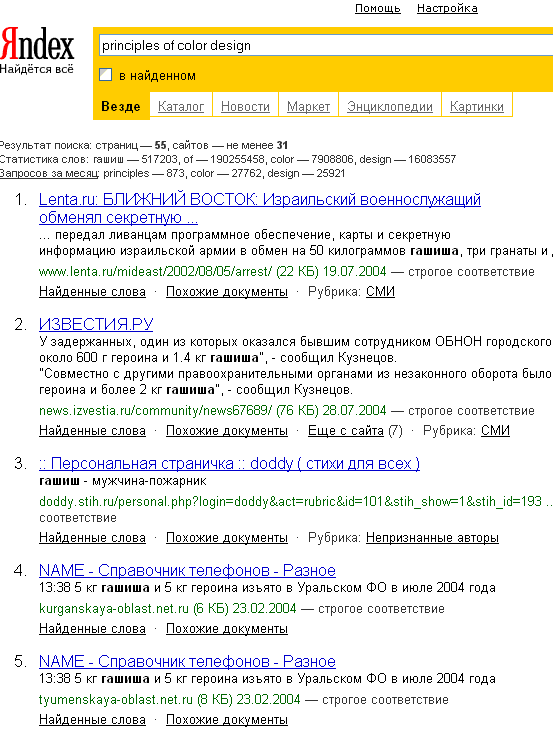Open 'Запросов за месяц' statistics link

pyautogui.click(x=50, y=173)
